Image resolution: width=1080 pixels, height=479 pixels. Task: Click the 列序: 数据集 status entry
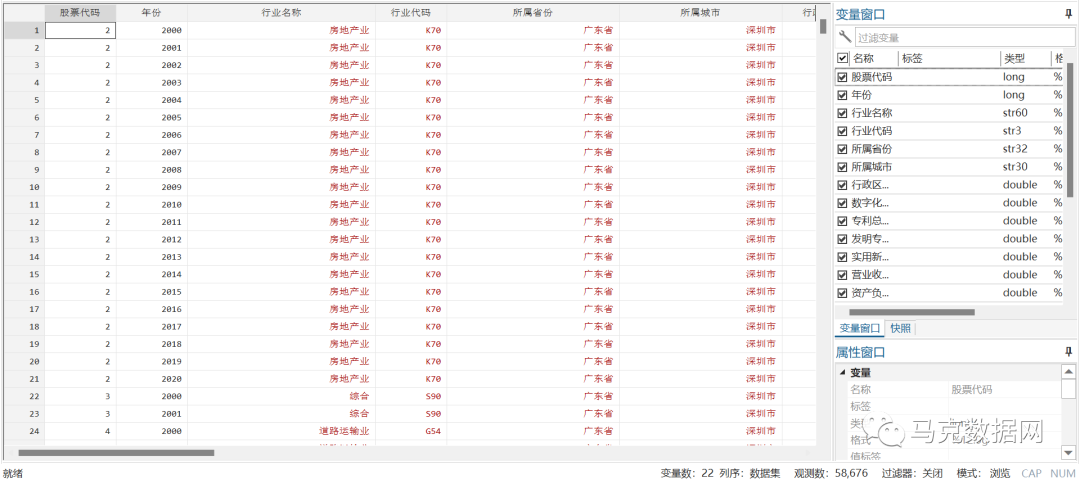(750, 473)
